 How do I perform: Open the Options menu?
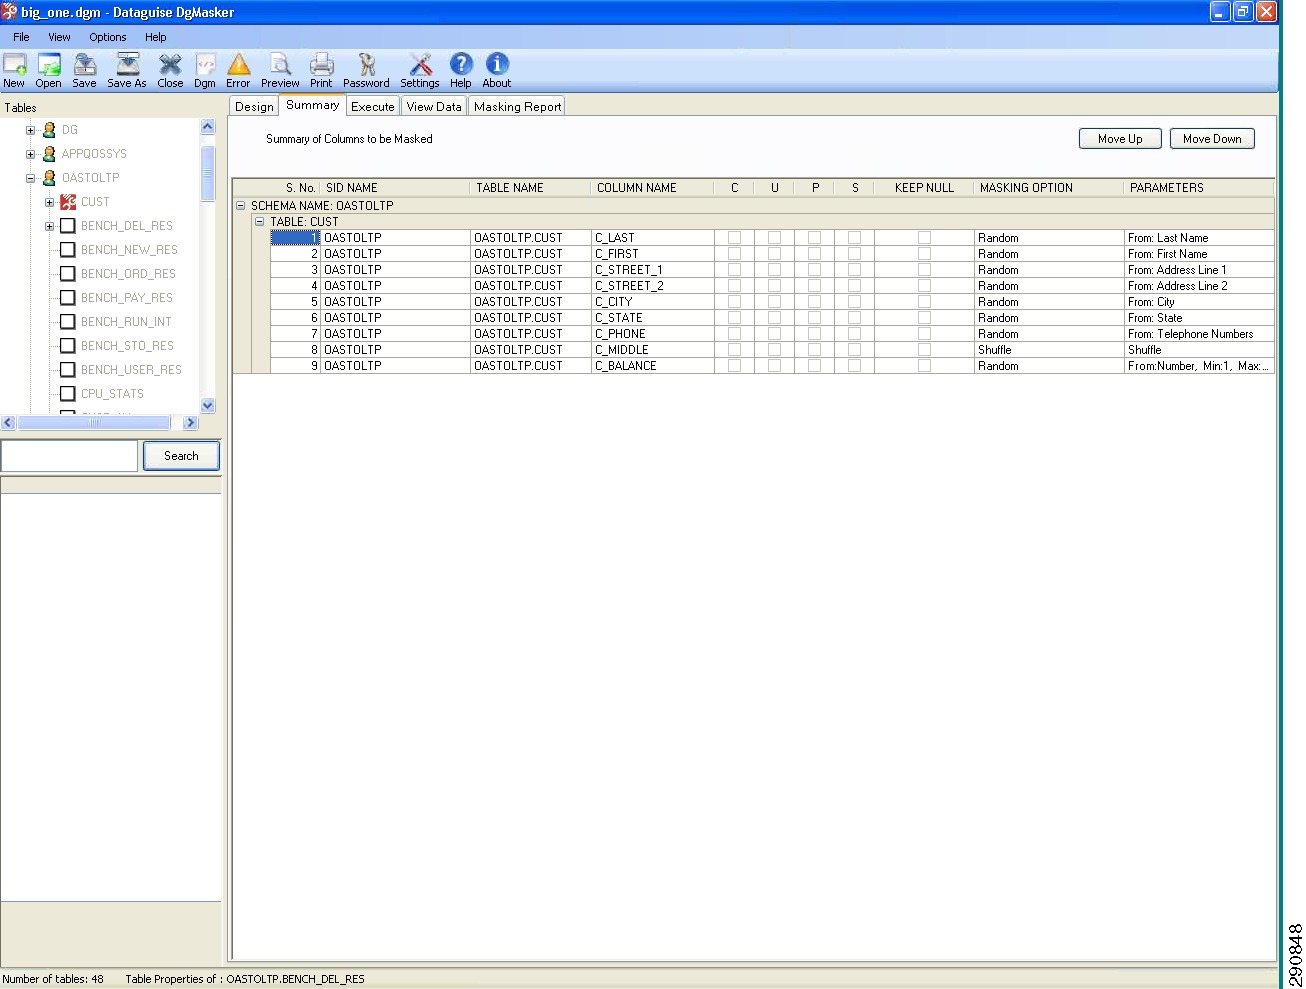107,37
